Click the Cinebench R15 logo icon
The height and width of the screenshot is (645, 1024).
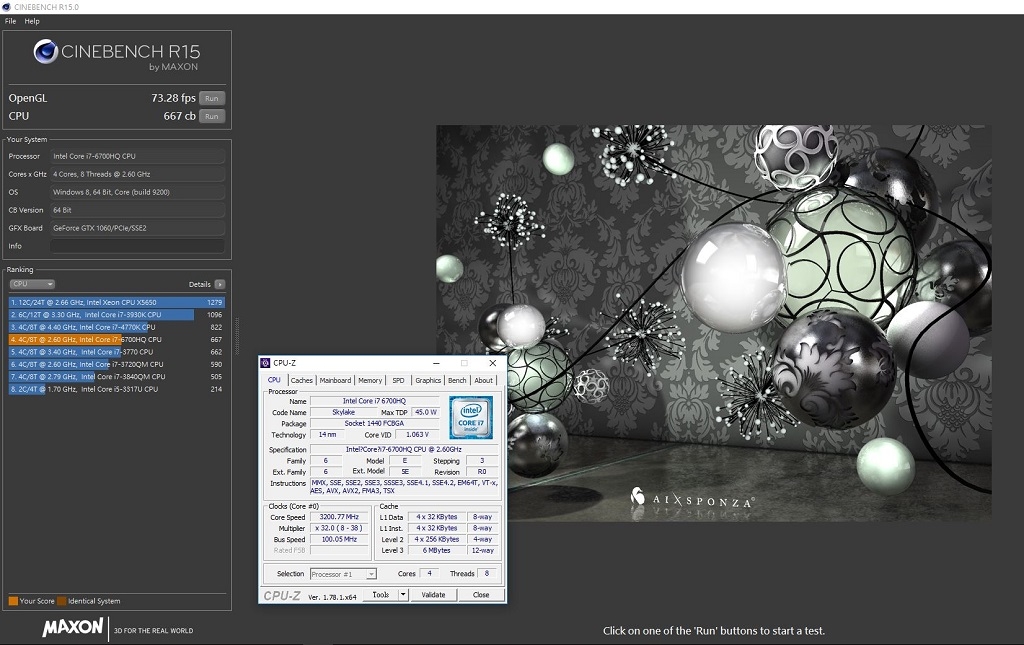click(46, 52)
